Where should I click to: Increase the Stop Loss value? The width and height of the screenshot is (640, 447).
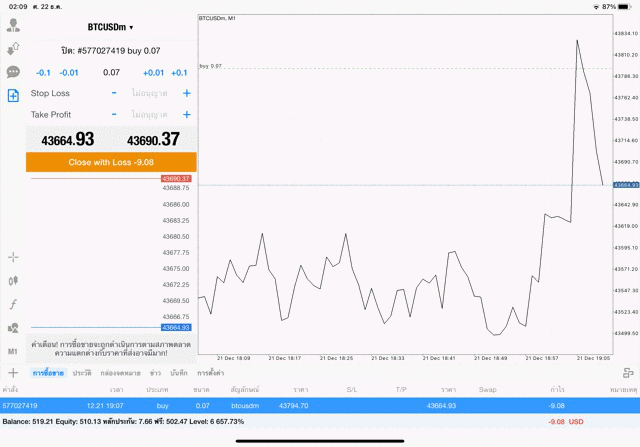pyautogui.click(x=186, y=93)
